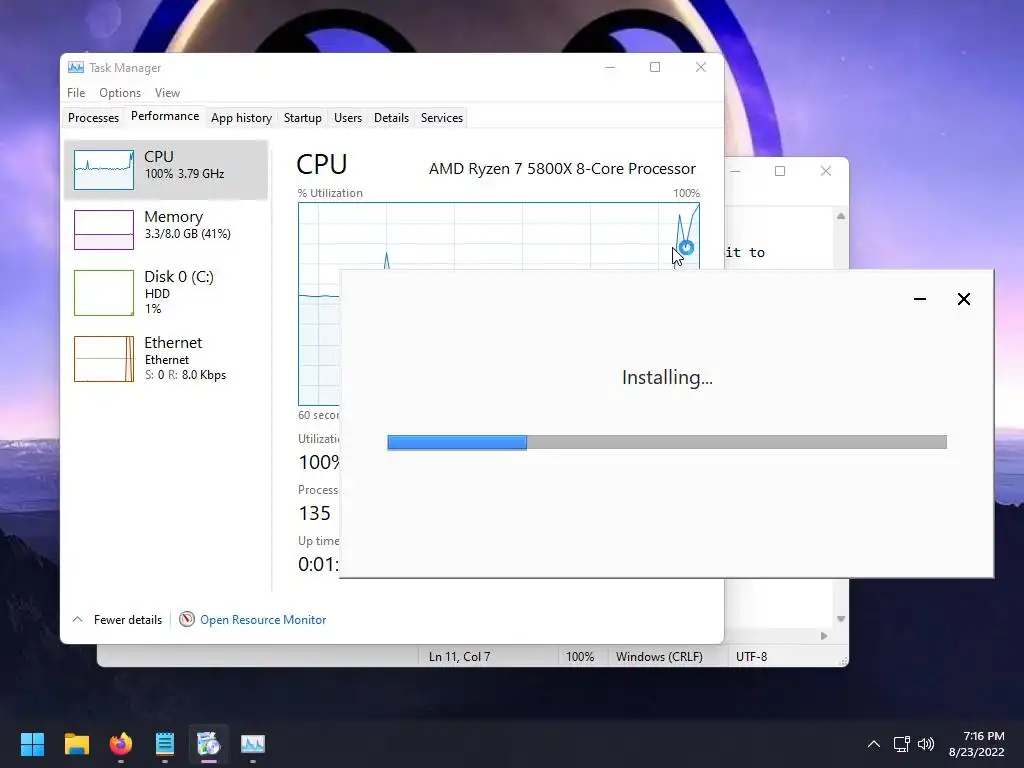Switch to the App history tab
Screen dimensions: 1024x768
click(241, 118)
